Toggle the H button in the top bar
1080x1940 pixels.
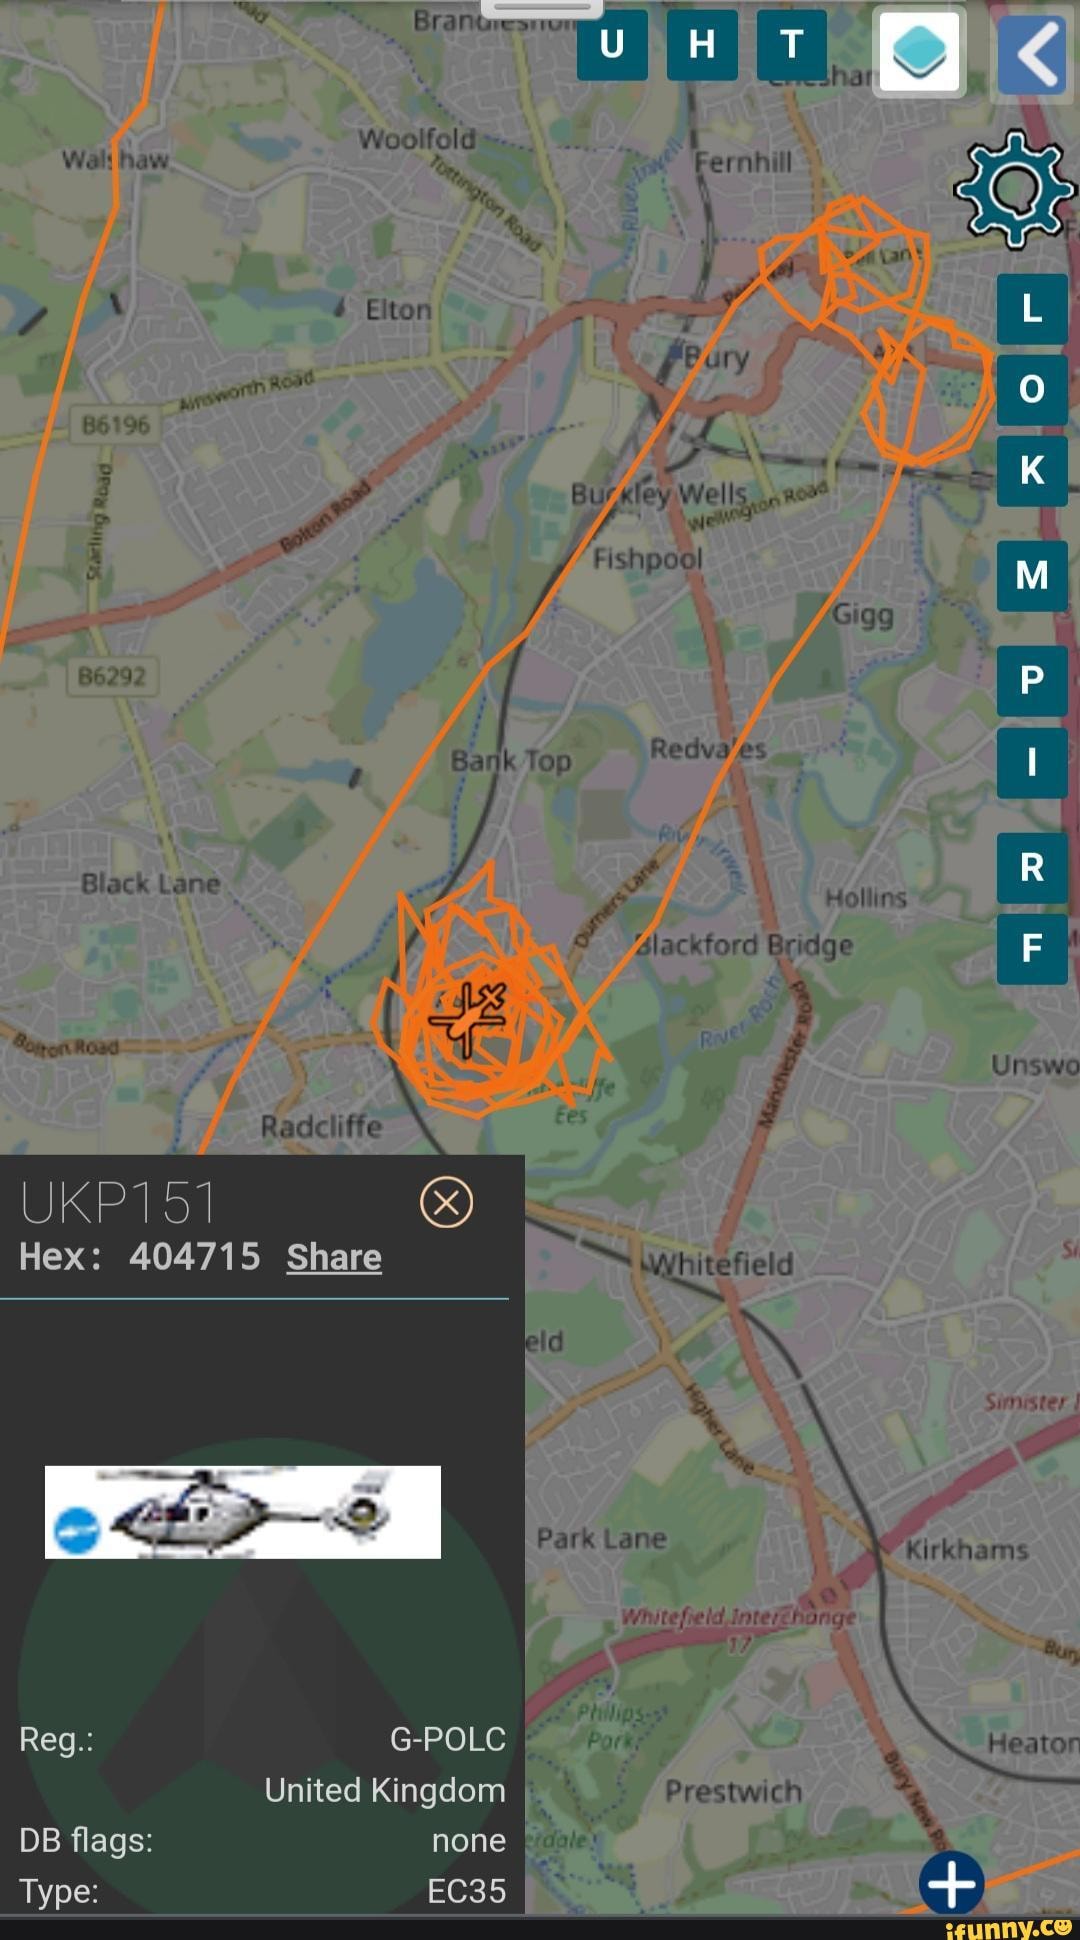(702, 44)
